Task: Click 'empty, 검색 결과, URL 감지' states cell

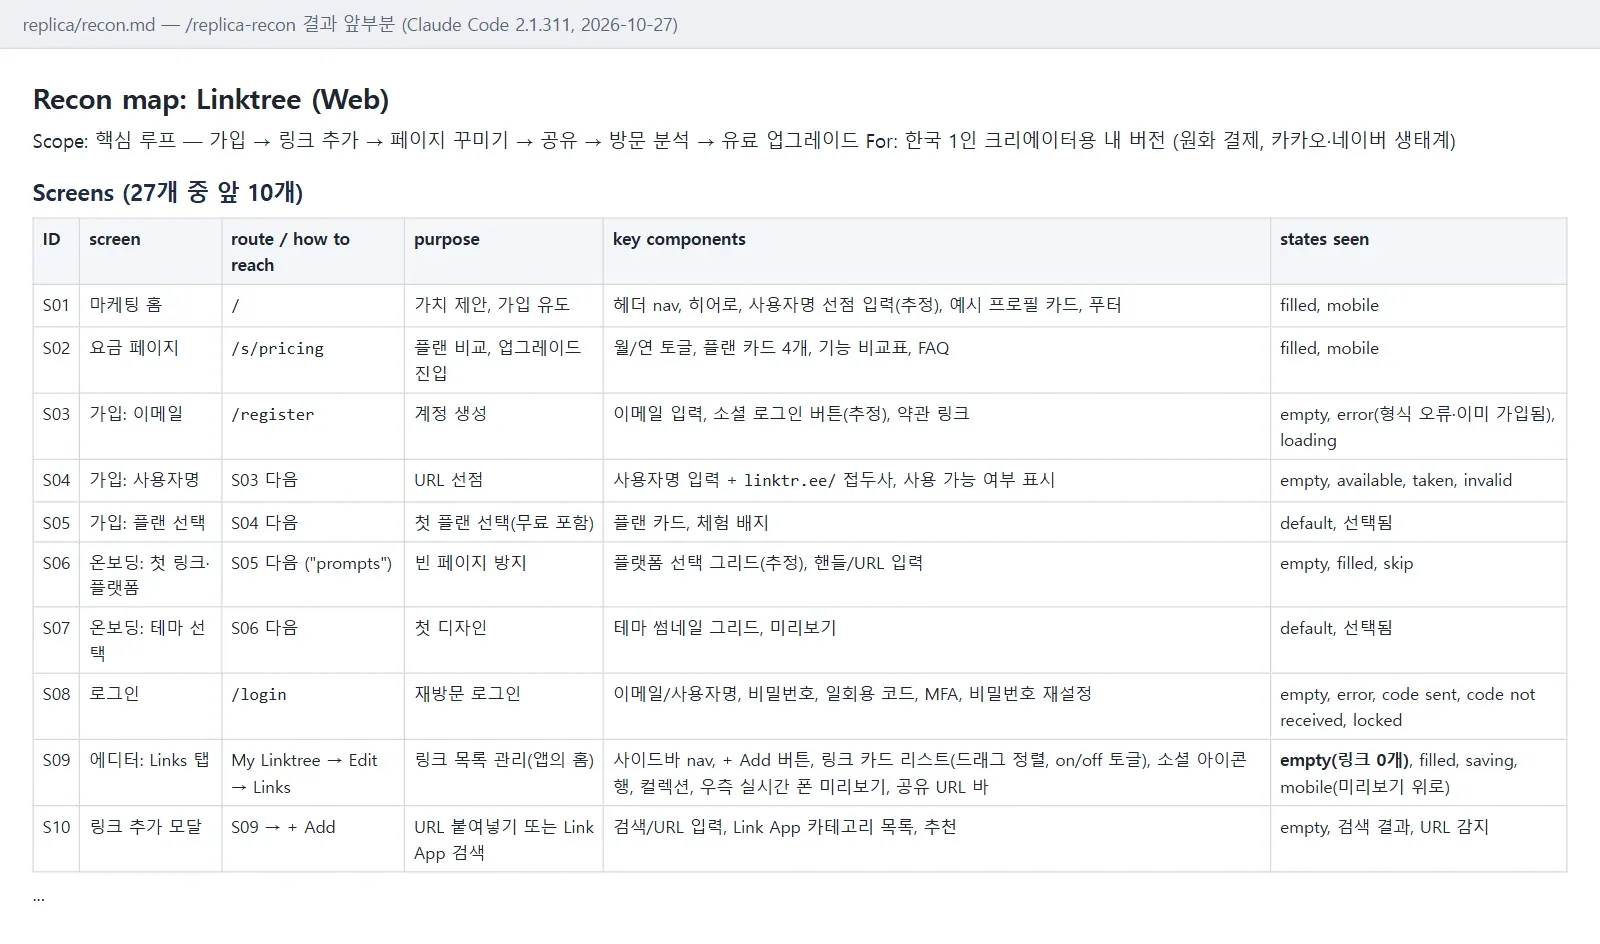Action: [1419, 839]
